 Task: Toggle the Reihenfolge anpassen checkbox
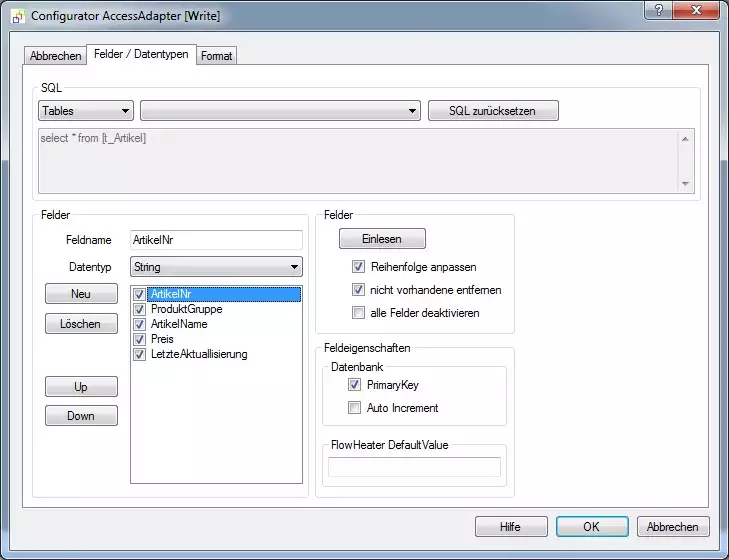[x=358, y=267]
